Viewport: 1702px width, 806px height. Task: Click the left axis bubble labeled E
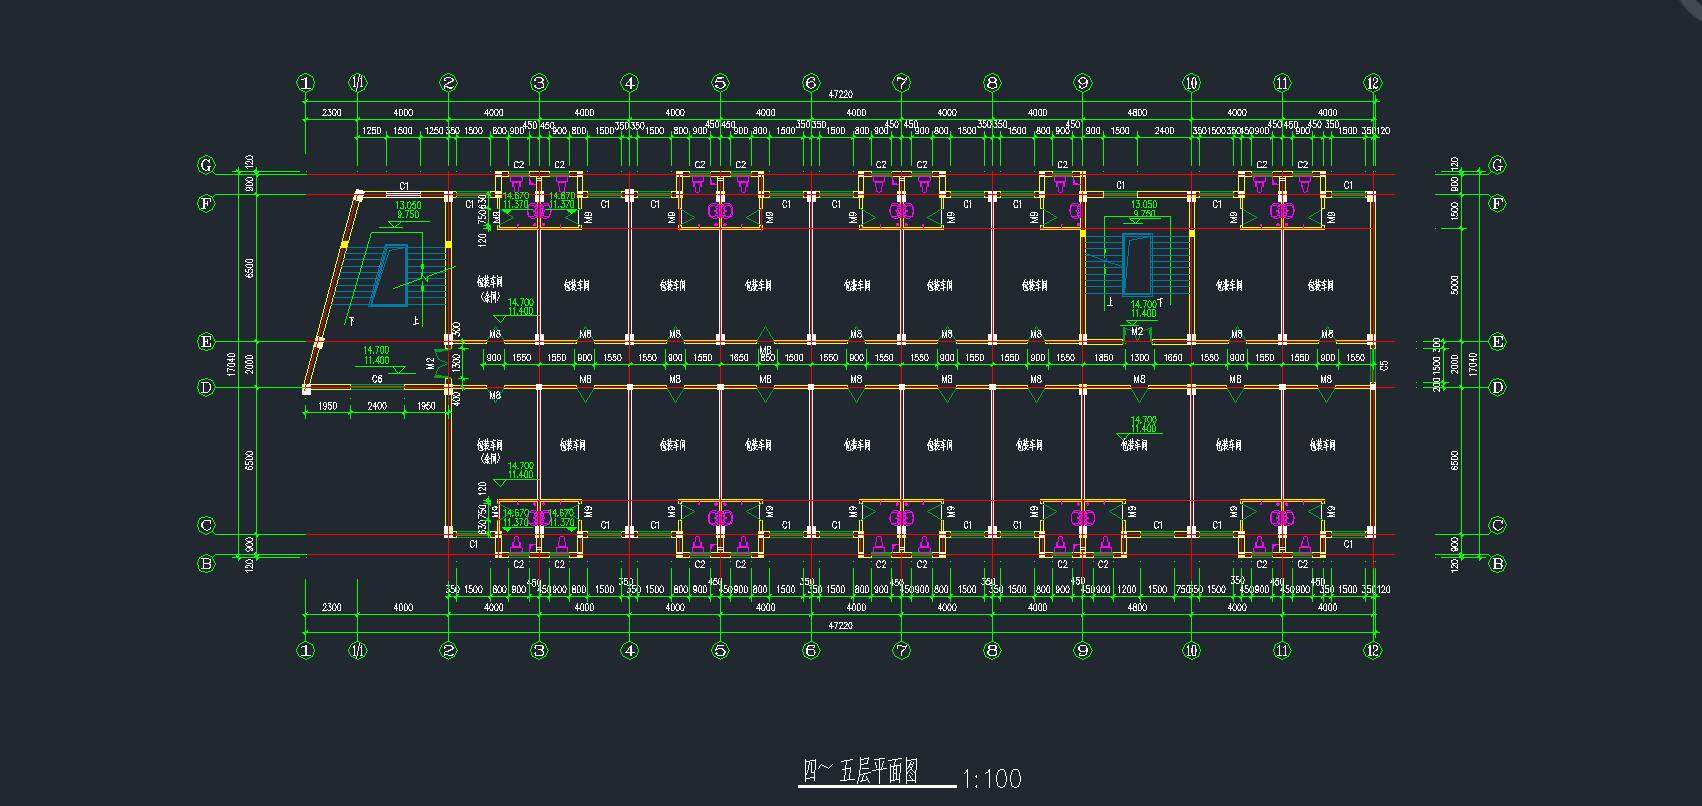[x=206, y=342]
